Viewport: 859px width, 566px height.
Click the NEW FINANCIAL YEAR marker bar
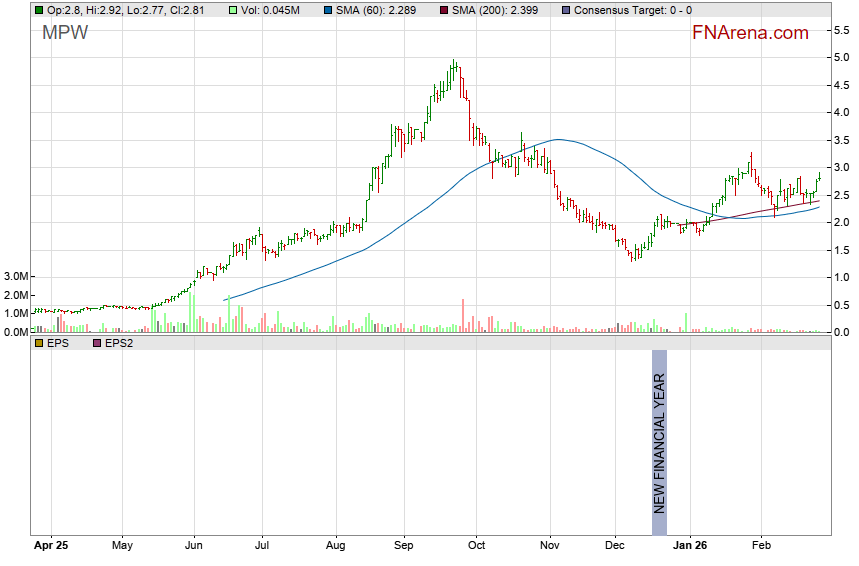click(659, 432)
